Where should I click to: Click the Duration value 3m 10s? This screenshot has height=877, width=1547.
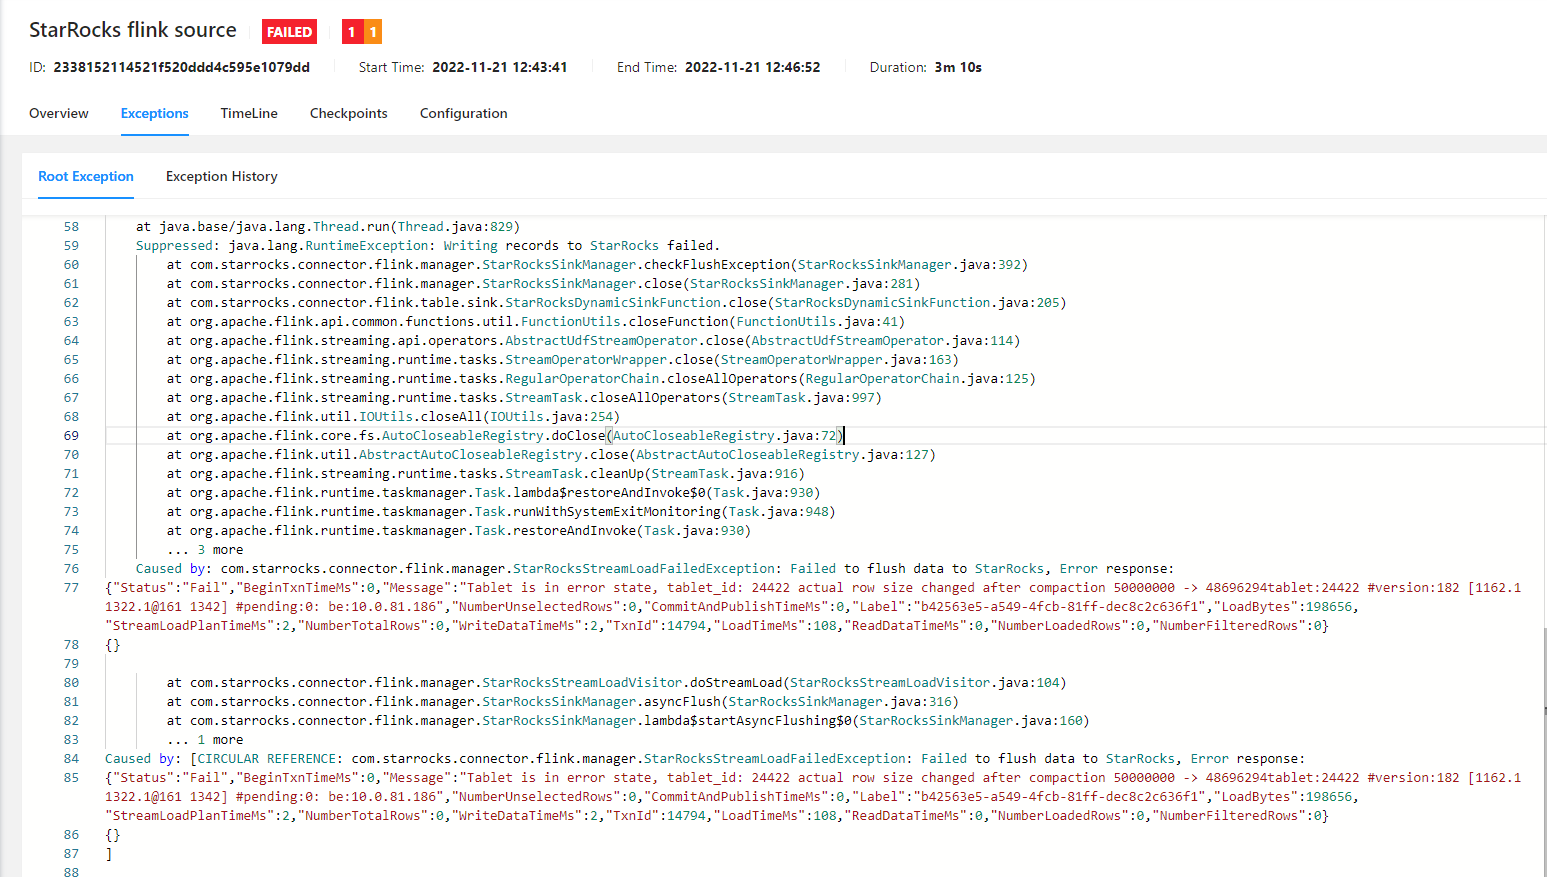point(958,67)
